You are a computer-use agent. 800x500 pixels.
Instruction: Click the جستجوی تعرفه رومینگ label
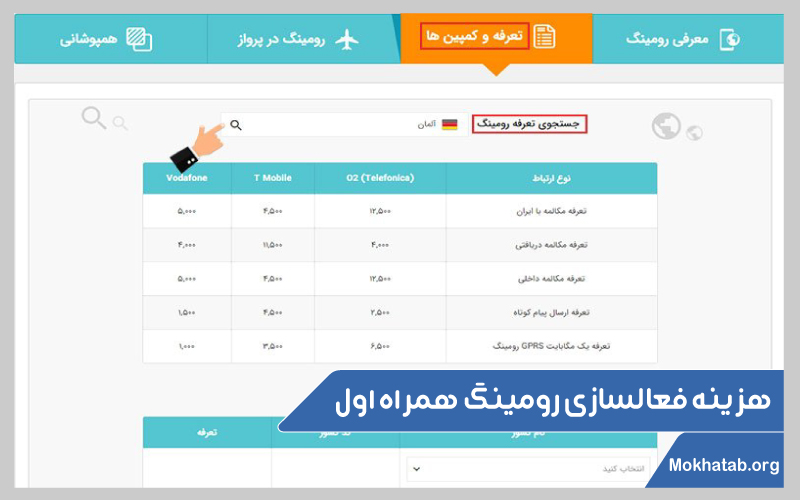(529, 124)
